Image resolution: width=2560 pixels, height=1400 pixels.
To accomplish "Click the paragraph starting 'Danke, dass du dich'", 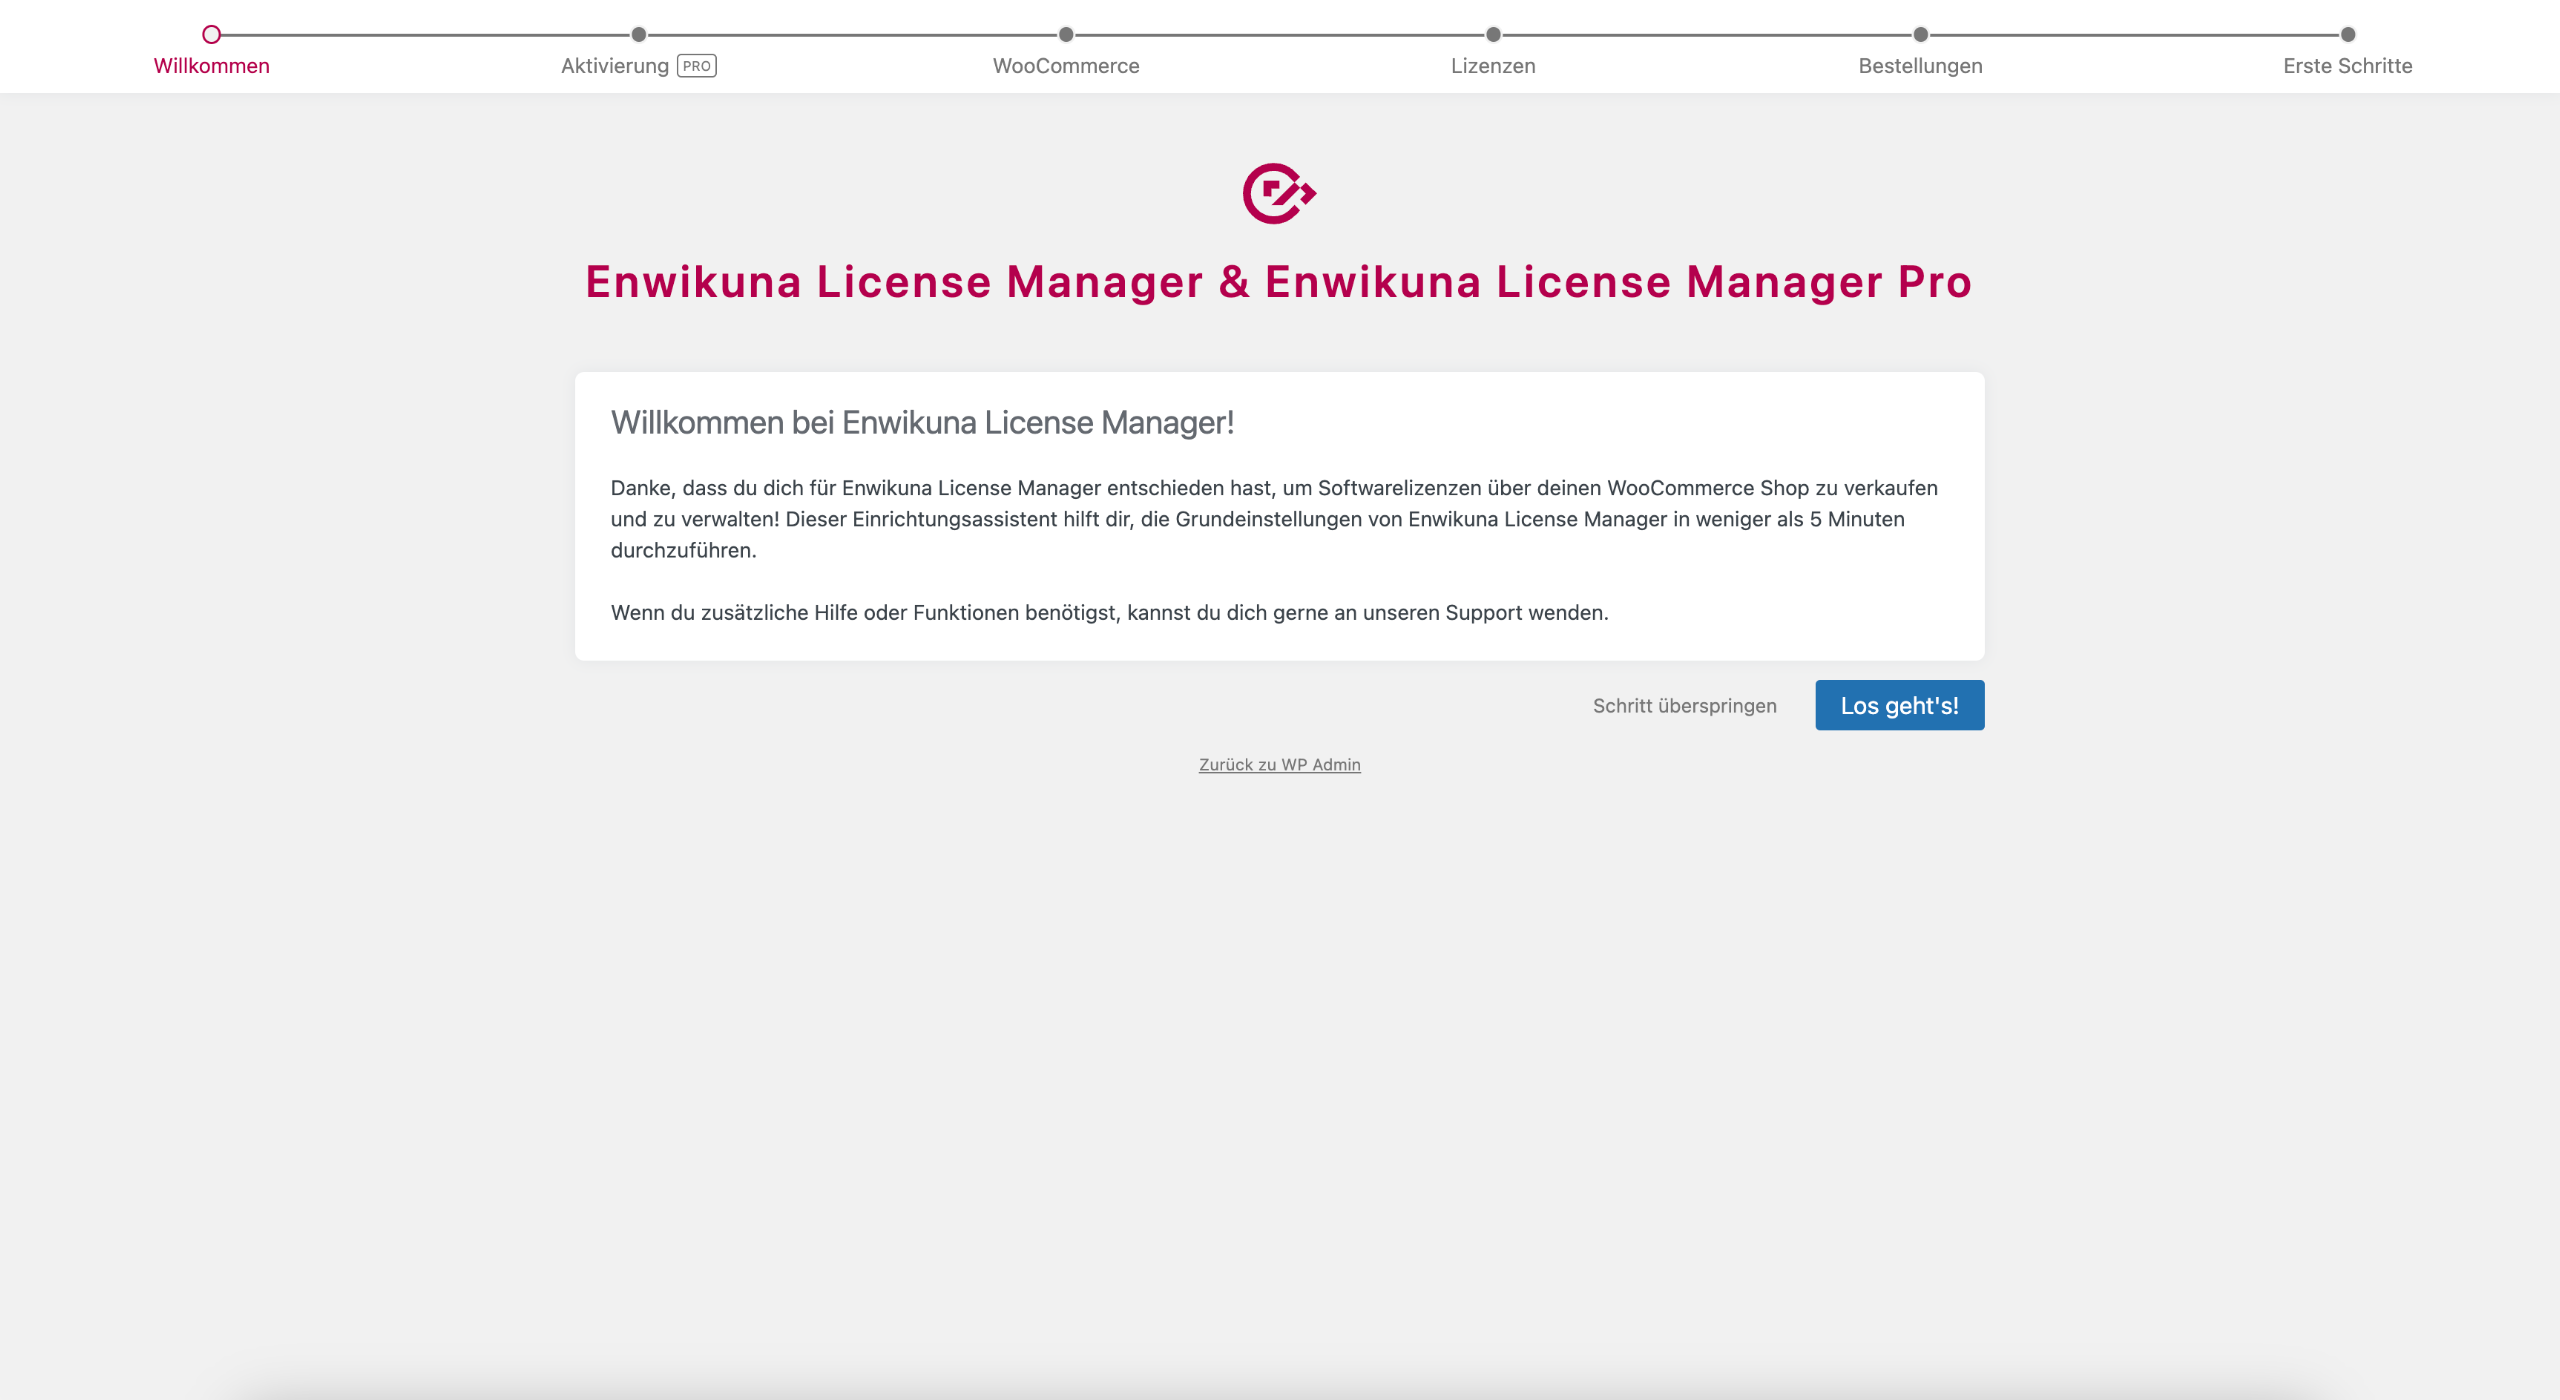I will 1274,519.
